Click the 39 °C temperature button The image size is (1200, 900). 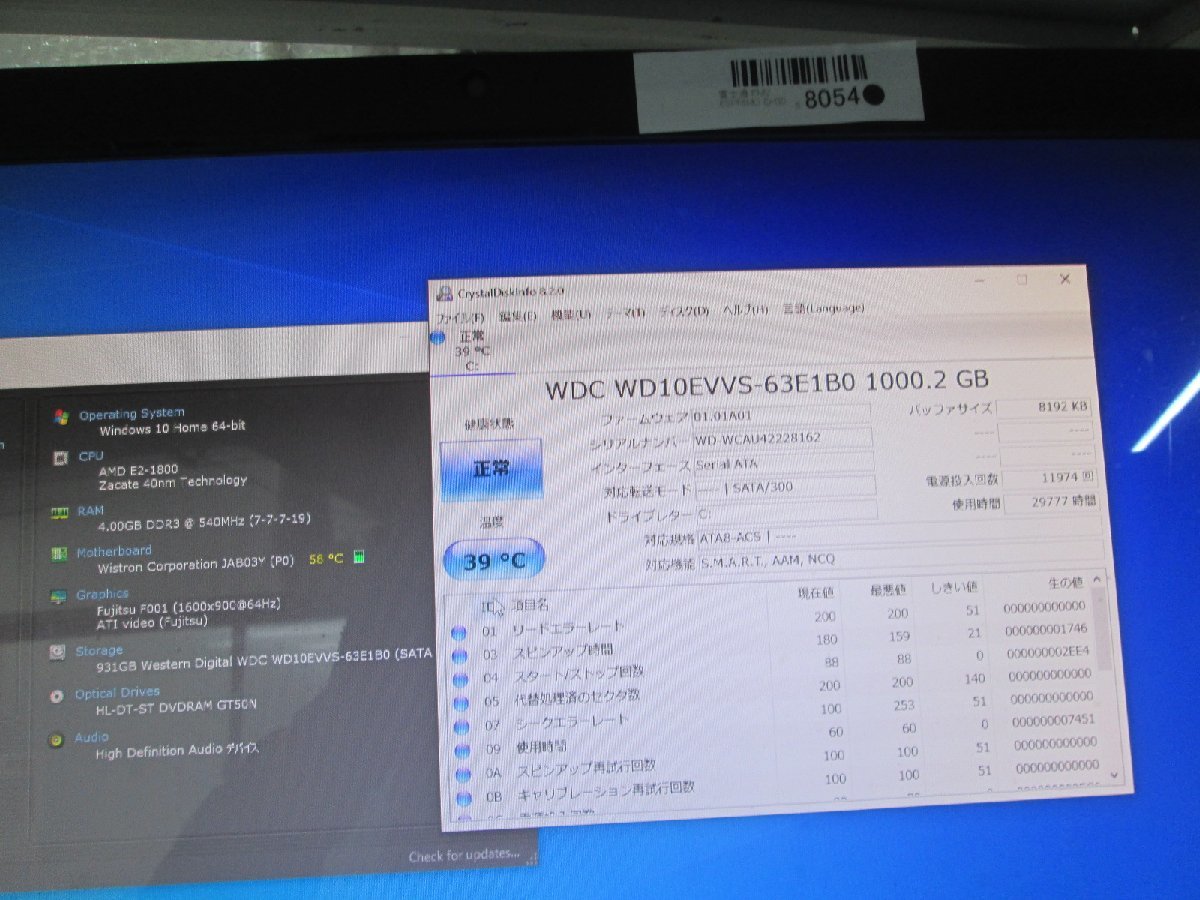[494, 561]
